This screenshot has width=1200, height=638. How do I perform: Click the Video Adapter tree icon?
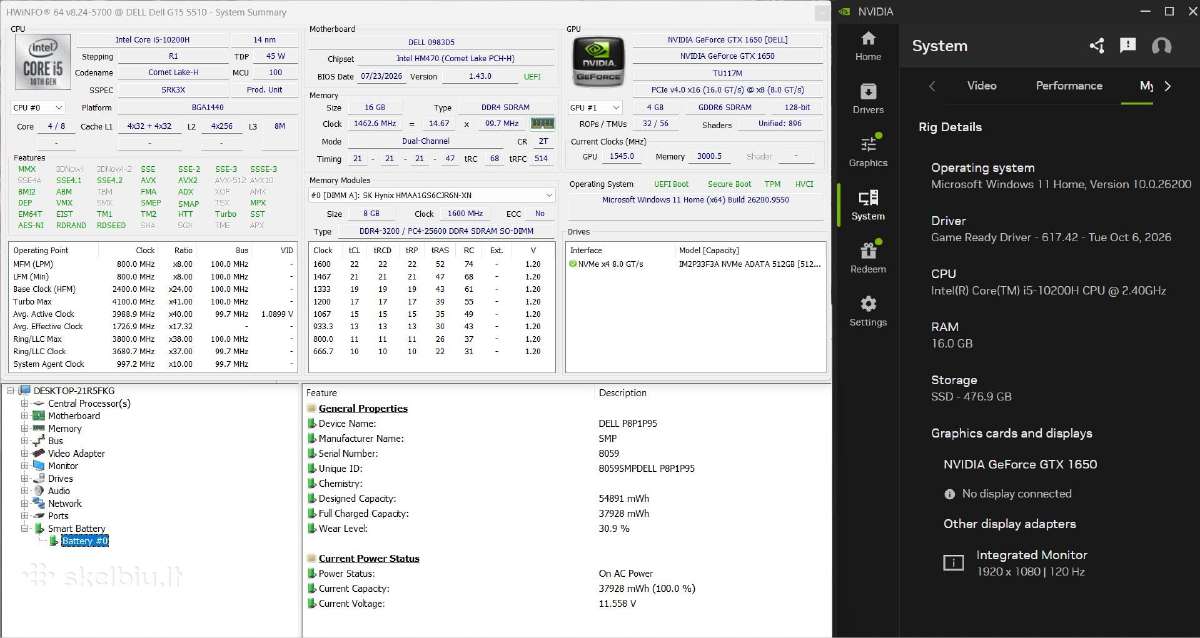[x=39, y=453]
